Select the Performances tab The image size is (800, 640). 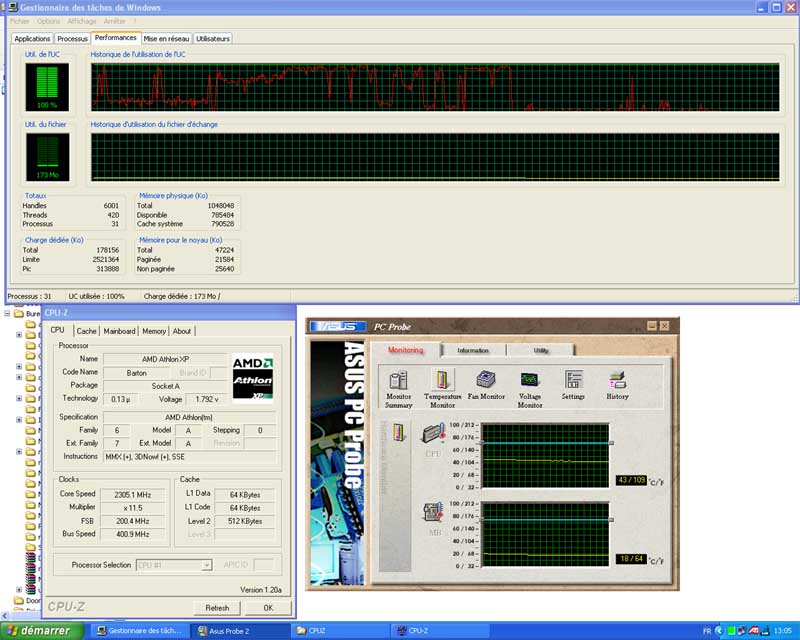tap(116, 38)
